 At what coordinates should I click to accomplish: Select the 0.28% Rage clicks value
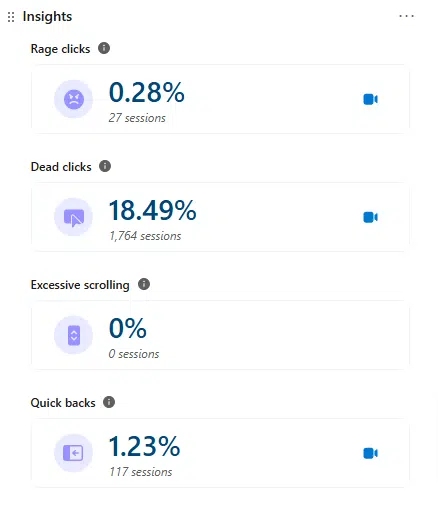tap(147, 92)
